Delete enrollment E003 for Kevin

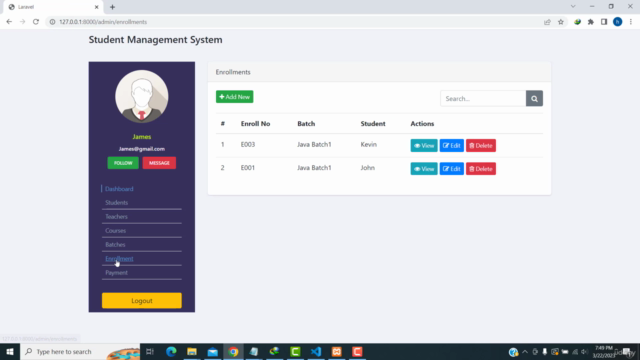(481, 146)
